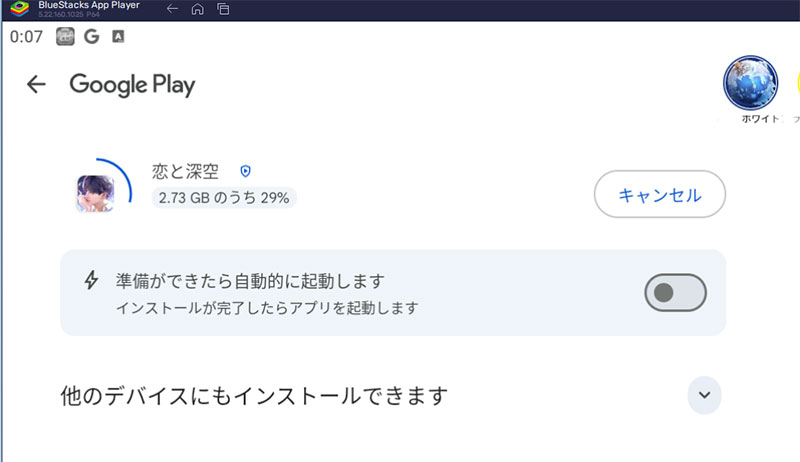Click the 準備ができたら自動的に起動します text

[249, 281]
